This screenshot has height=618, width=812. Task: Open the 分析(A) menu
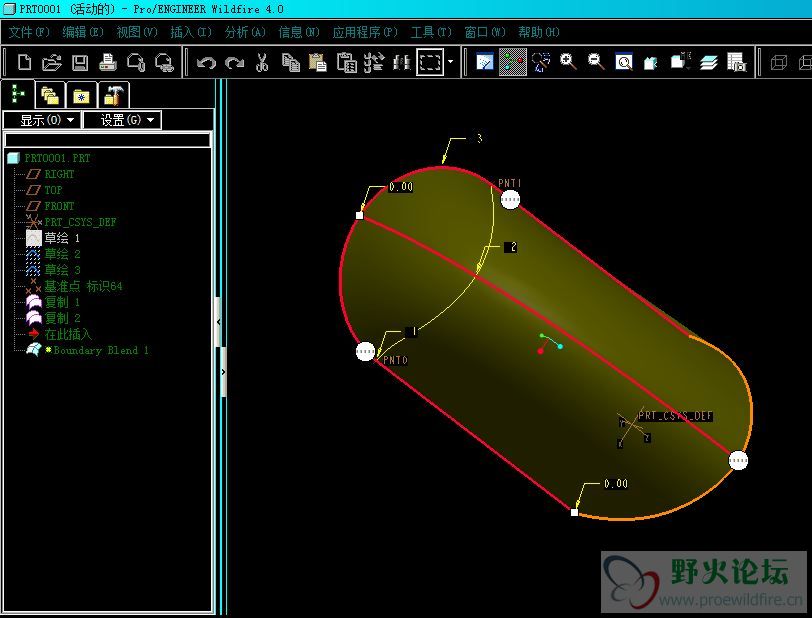(x=245, y=32)
